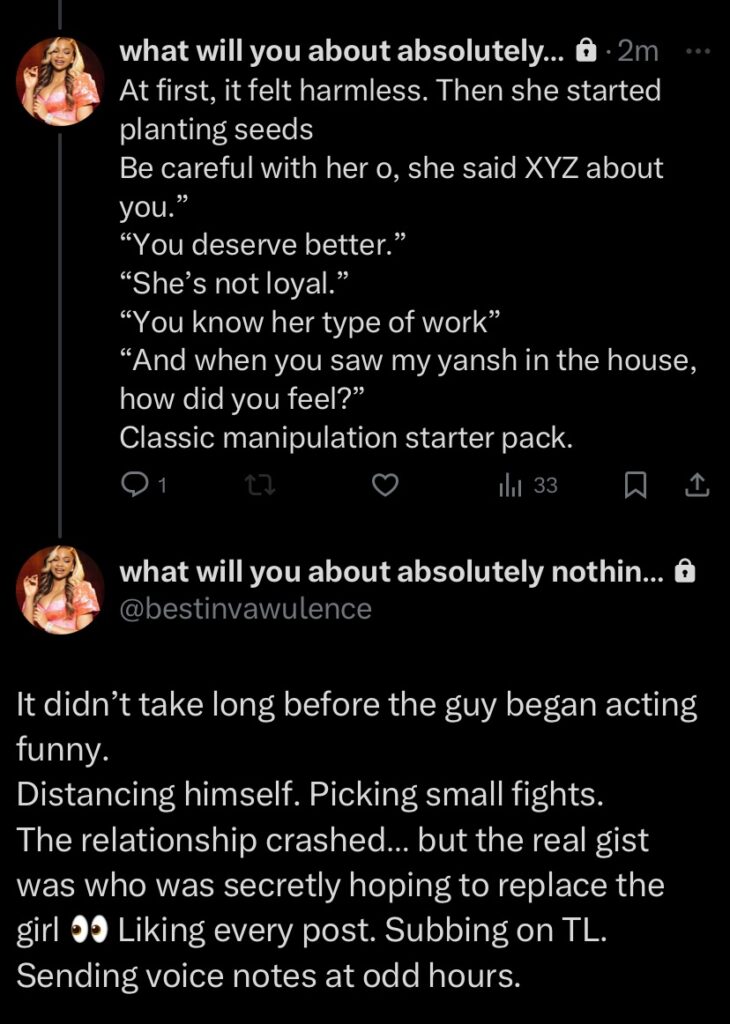Tap the main tweet text about the relationship crashing
730x1024 pixels.
(330, 840)
